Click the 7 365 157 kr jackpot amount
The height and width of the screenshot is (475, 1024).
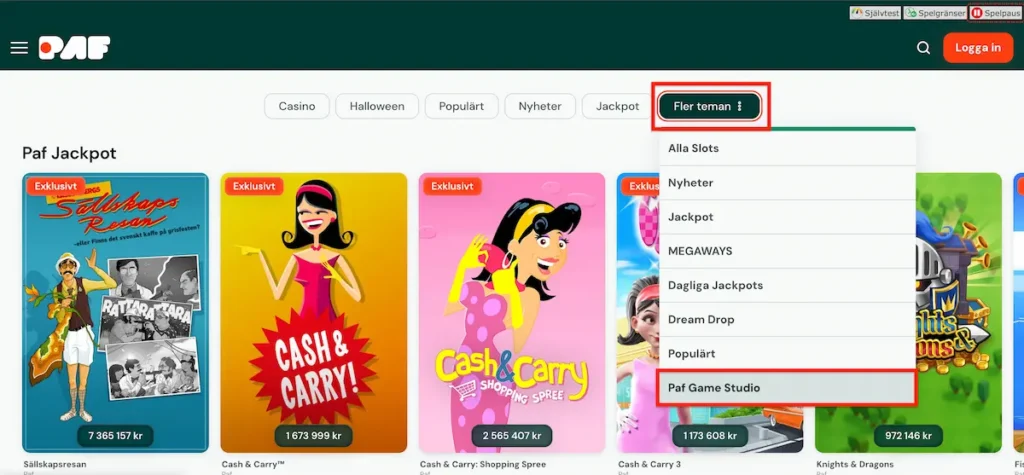[x=115, y=436]
